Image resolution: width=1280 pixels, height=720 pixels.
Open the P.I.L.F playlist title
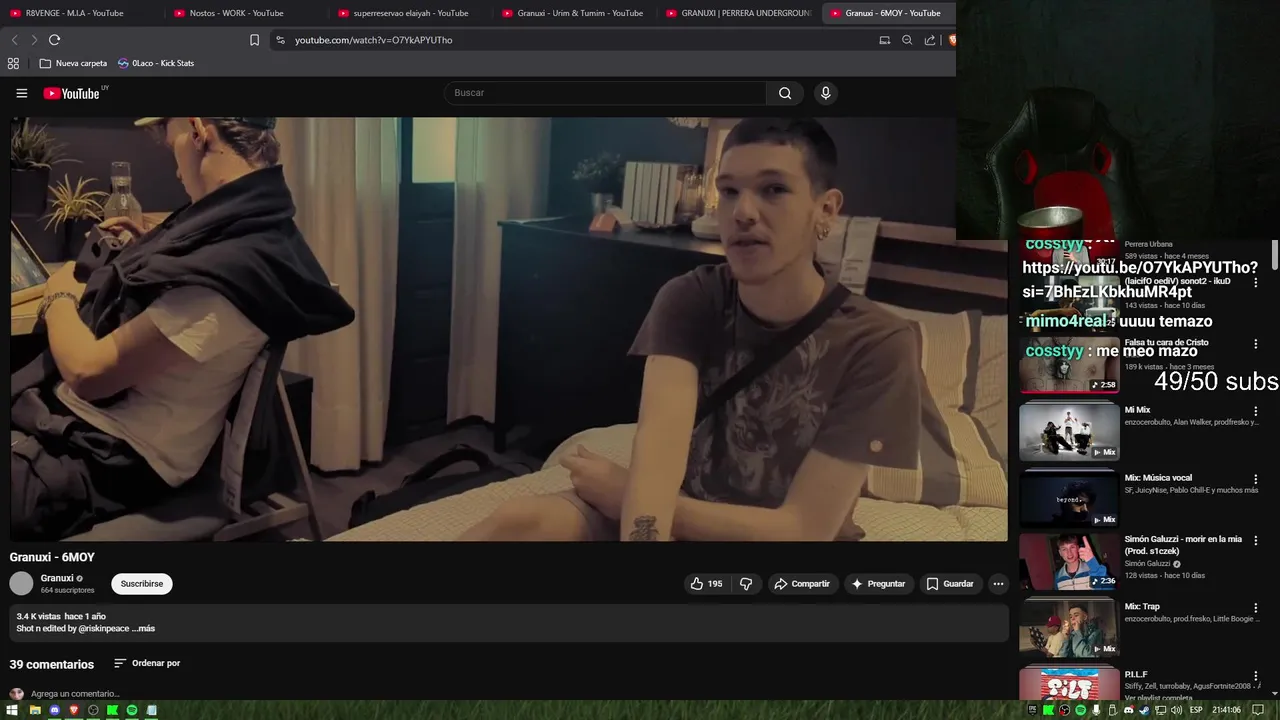pyautogui.click(x=1136, y=675)
